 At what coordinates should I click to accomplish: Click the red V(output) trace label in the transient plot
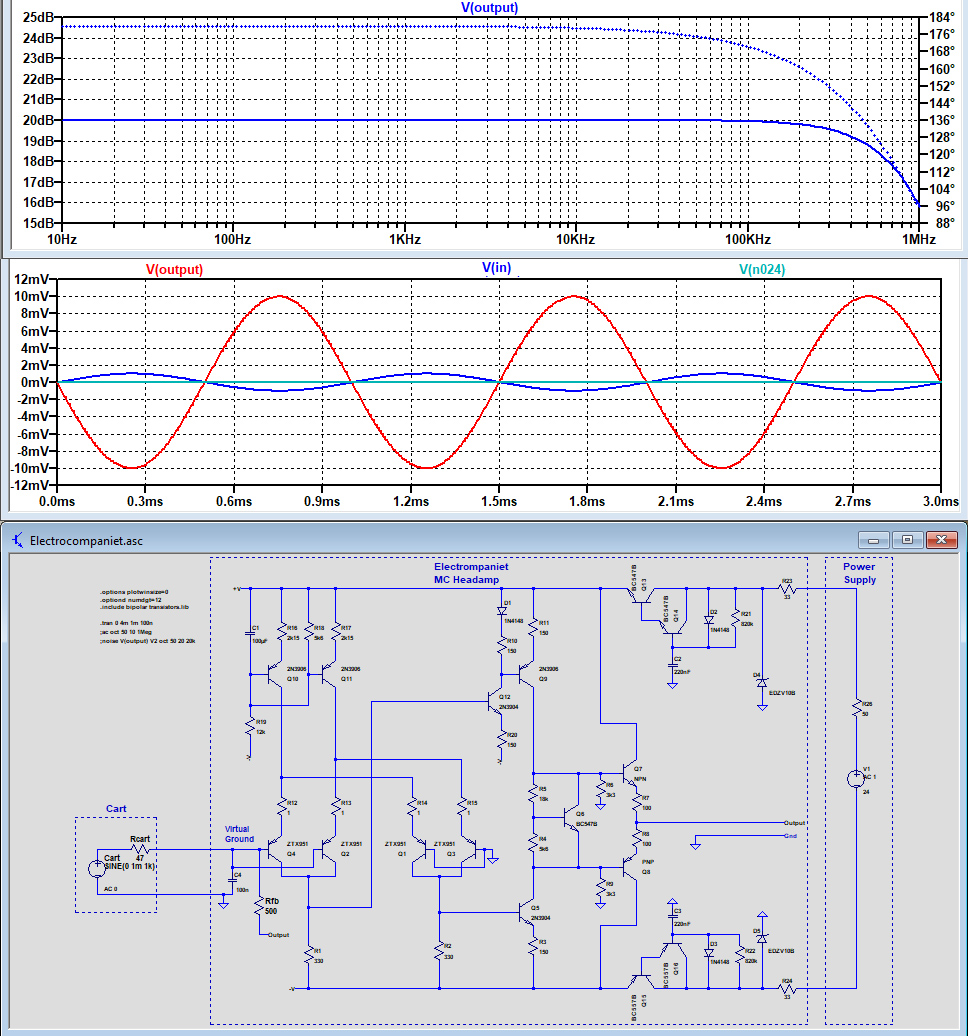click(x=174, y=270)
